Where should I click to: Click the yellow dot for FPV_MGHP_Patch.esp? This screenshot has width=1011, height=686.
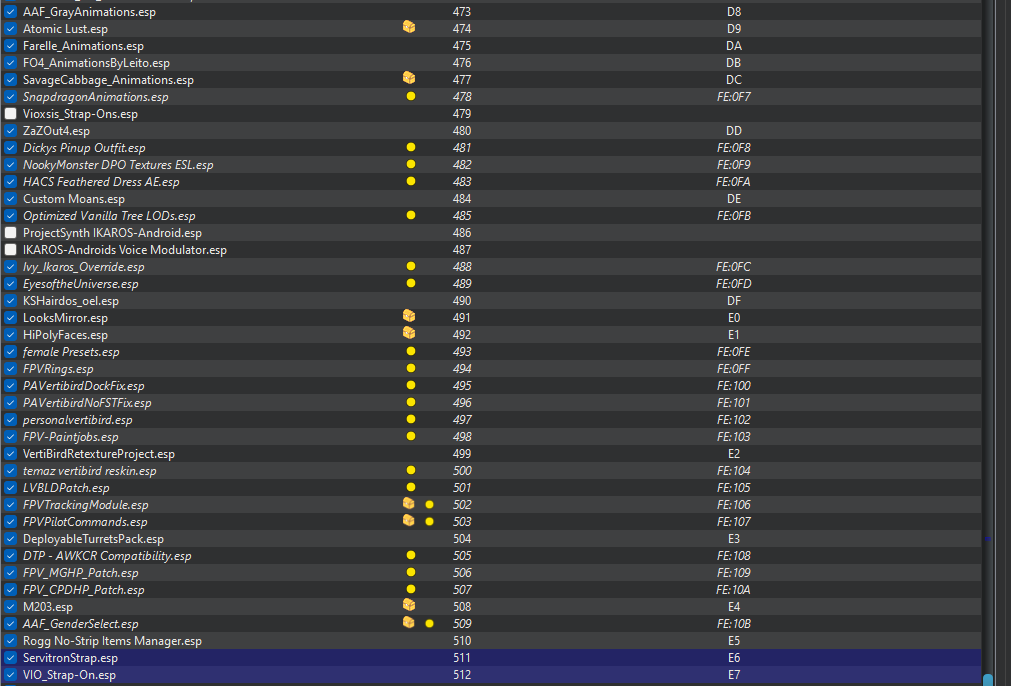[411, 573]
